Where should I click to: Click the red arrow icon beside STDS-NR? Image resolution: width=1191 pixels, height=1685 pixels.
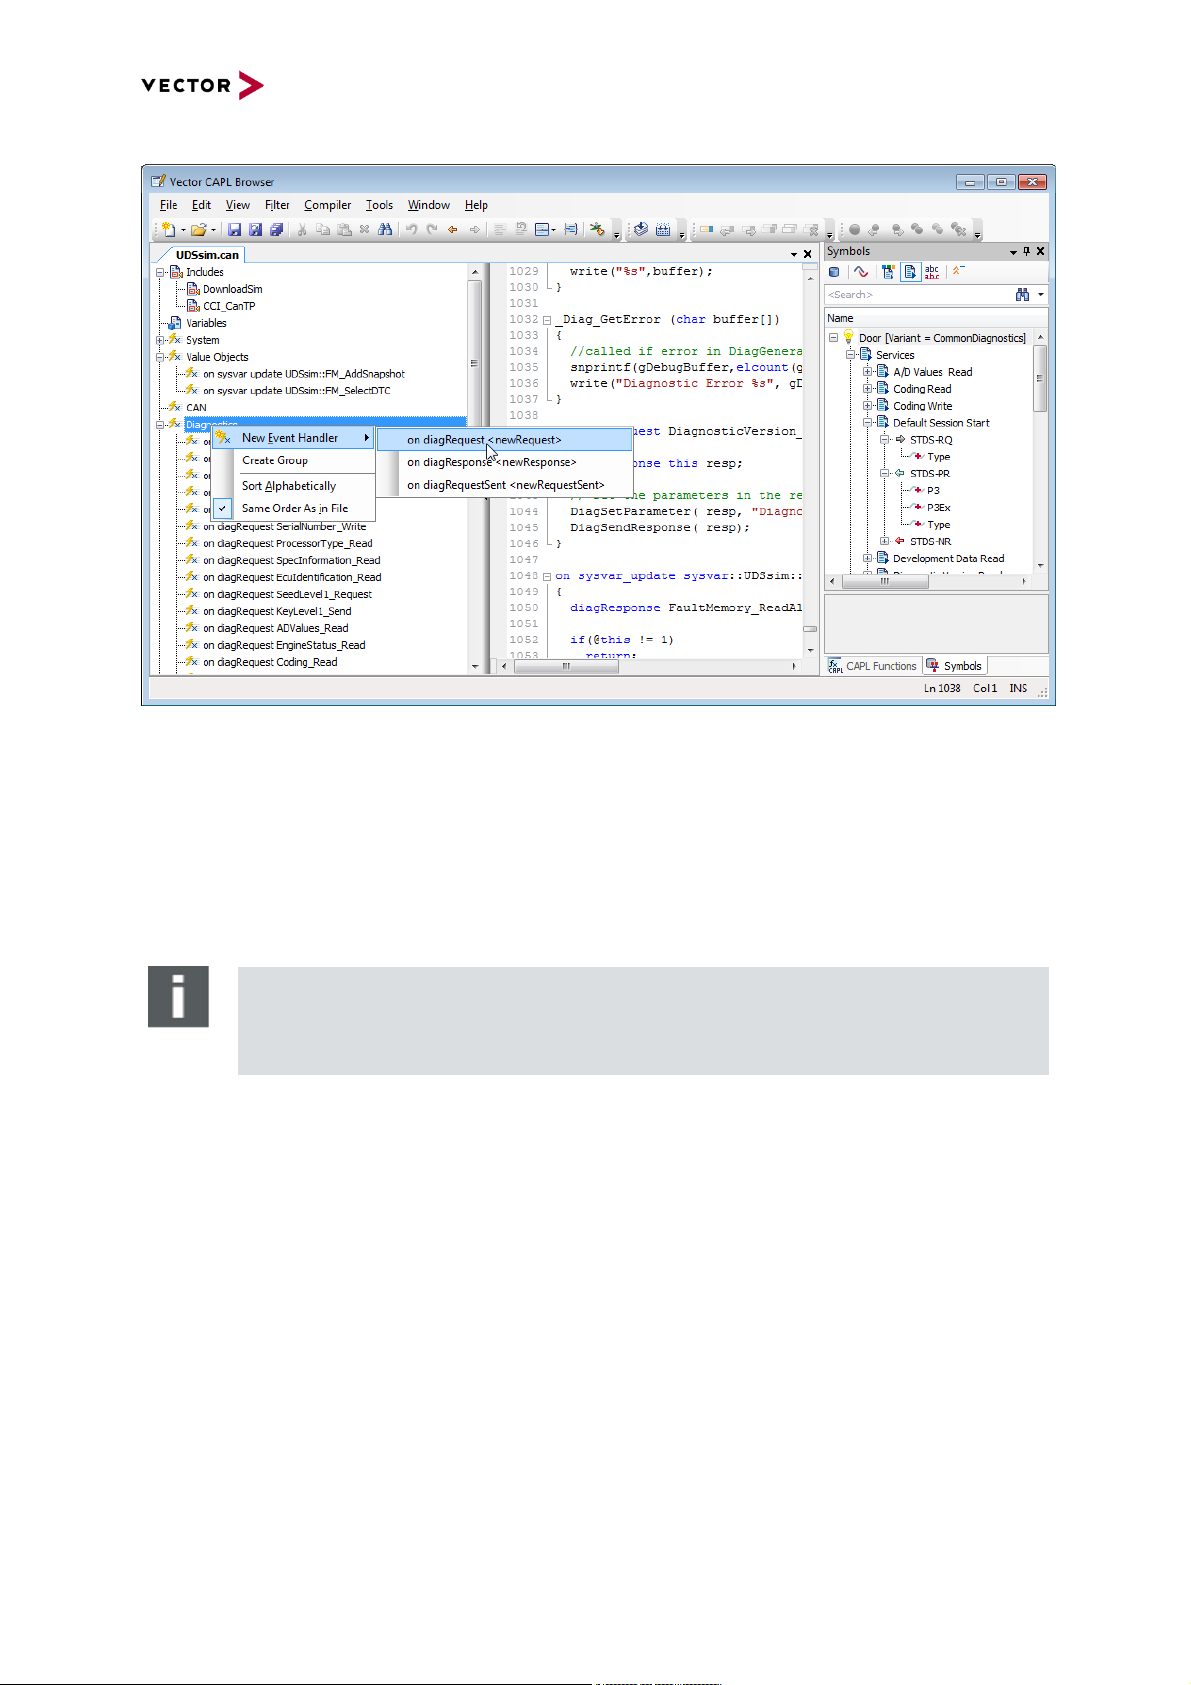(x=900, y=541)
